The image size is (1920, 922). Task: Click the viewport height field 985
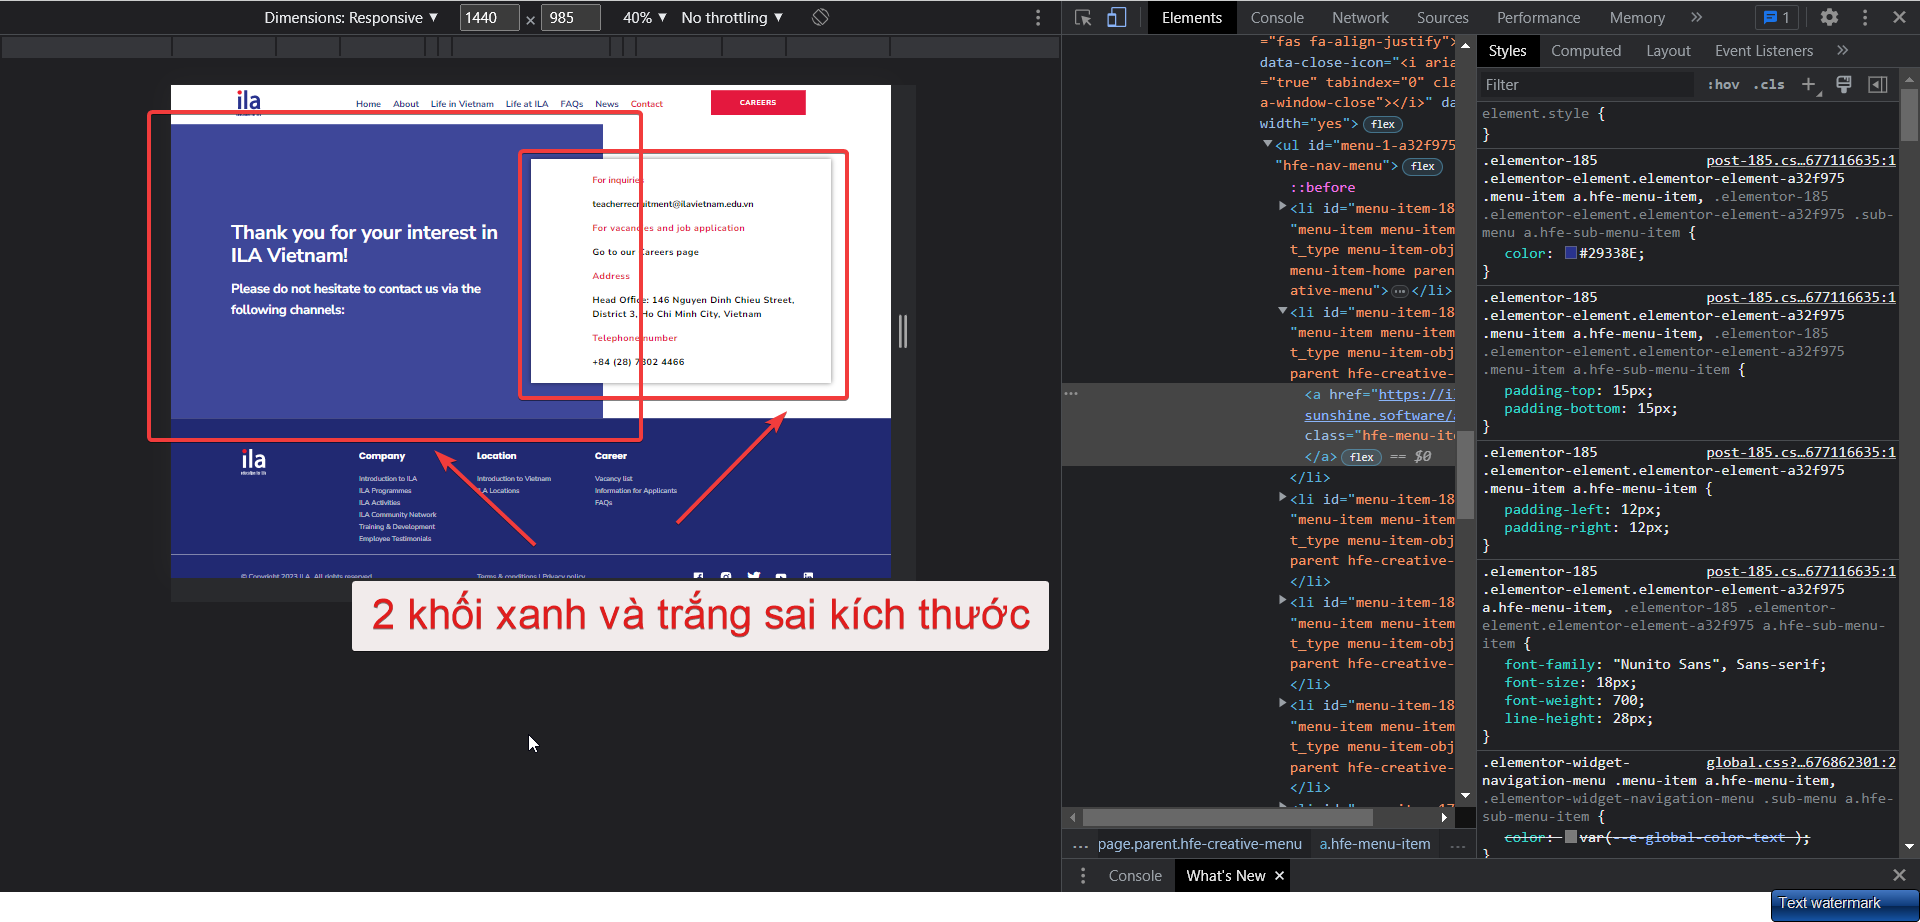click(570, 18)
